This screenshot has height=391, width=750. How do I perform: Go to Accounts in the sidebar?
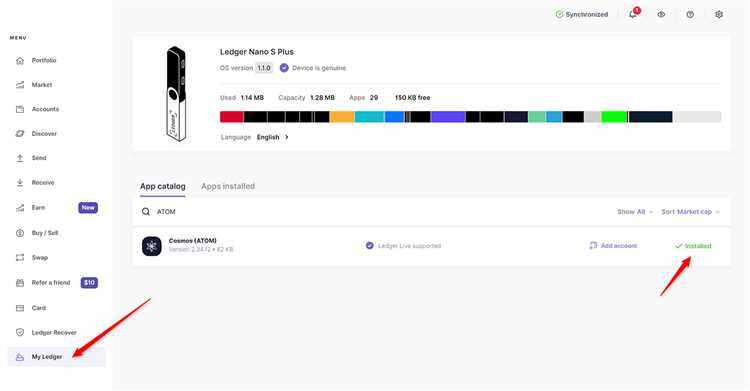[x=45, y=109]
